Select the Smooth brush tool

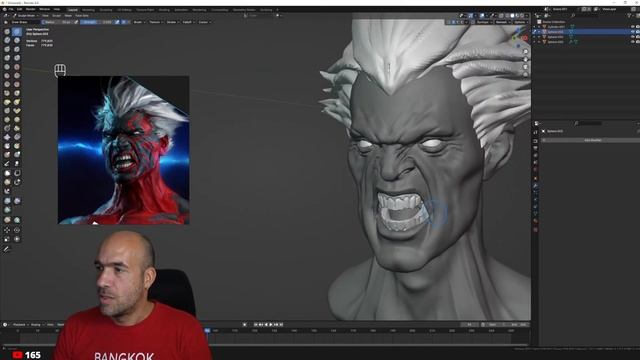[17, 67]
